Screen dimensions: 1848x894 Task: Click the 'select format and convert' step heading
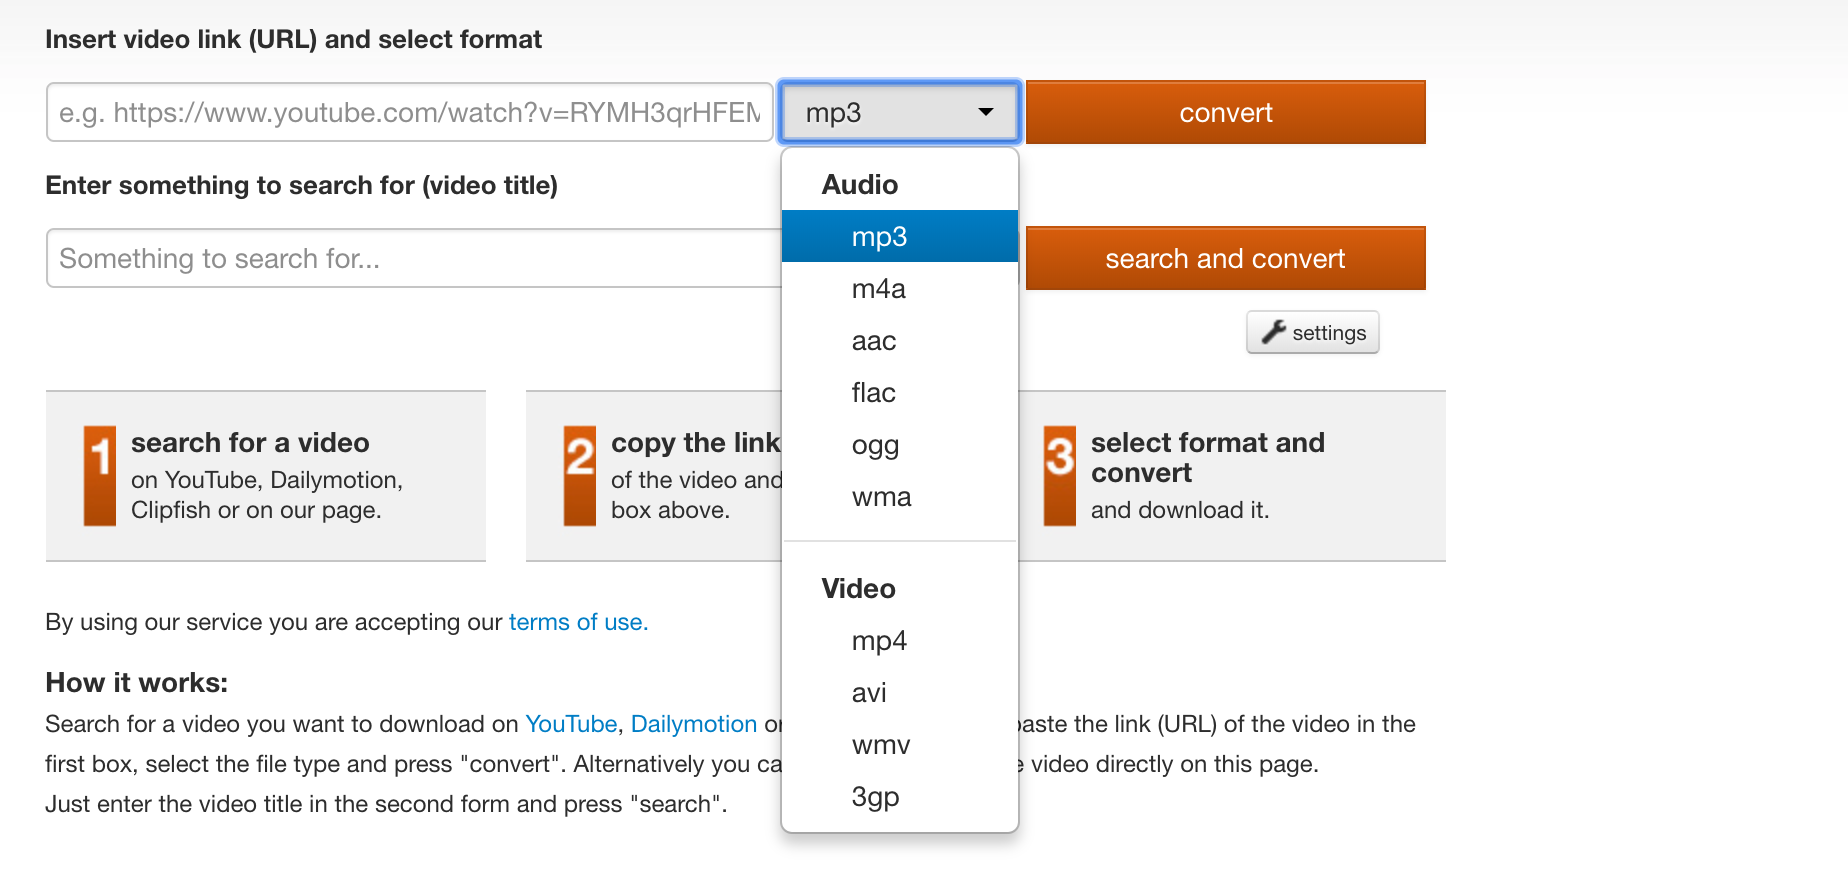click(1207, 457)
